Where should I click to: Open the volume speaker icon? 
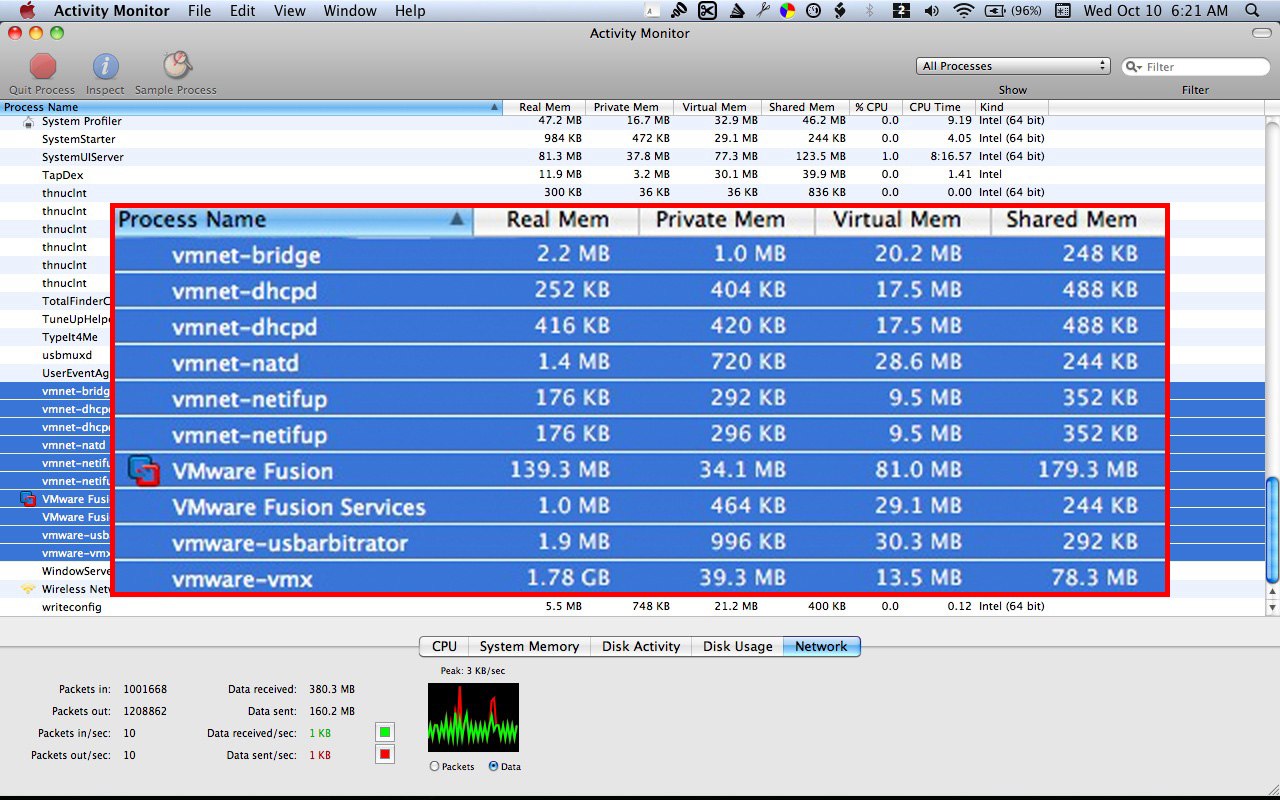pos(931,11)
